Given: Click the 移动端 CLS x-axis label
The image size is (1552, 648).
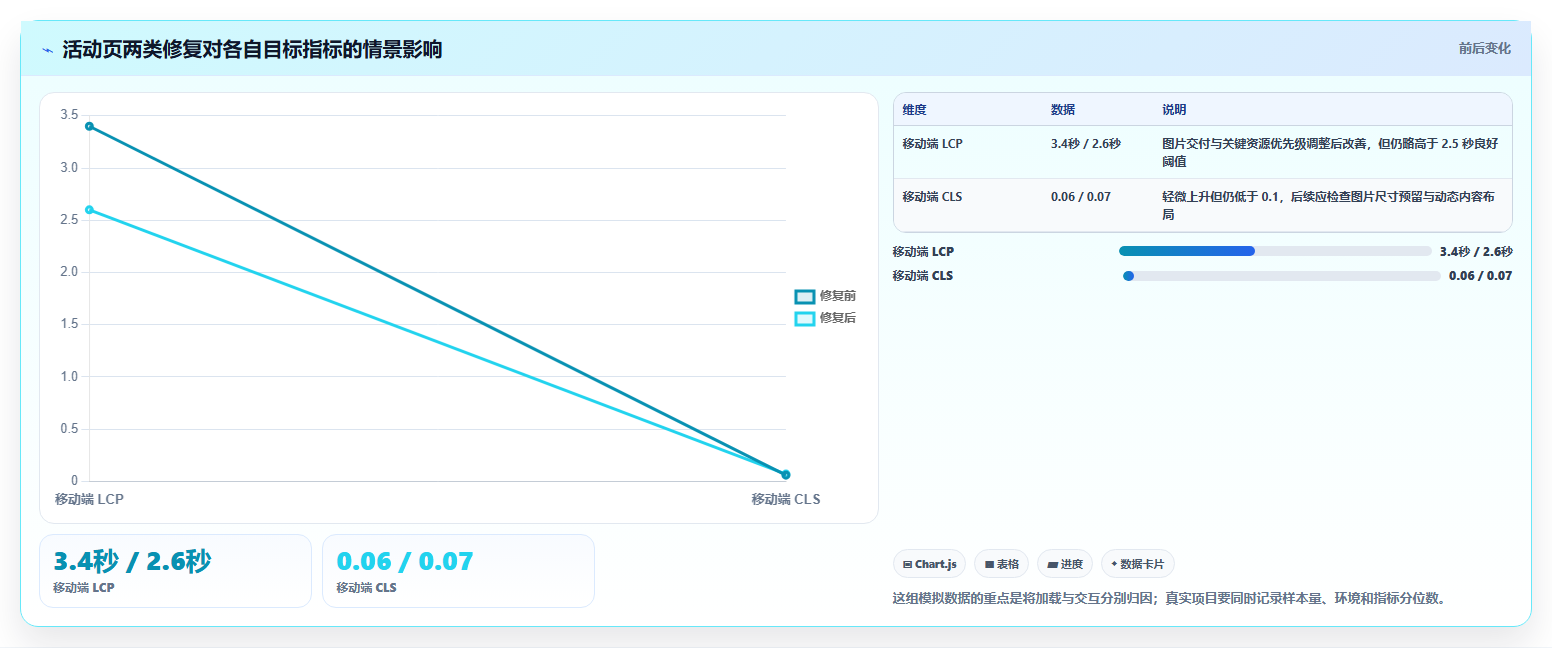Looking at the screenshot, I should click(786, 499).
